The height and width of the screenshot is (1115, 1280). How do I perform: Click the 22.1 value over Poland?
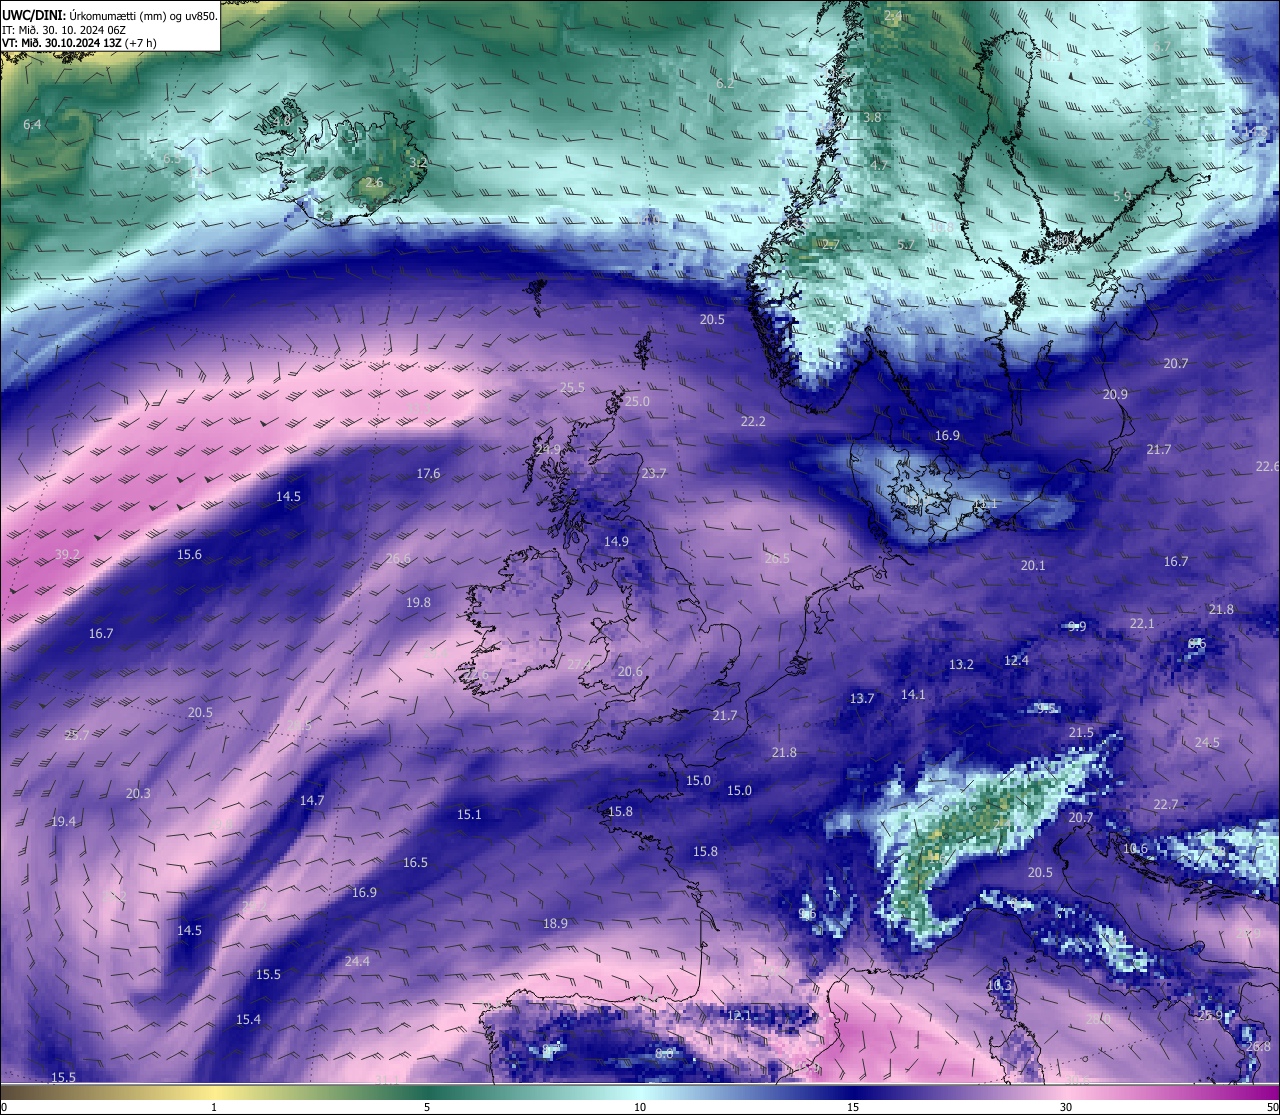point(1141,623)
